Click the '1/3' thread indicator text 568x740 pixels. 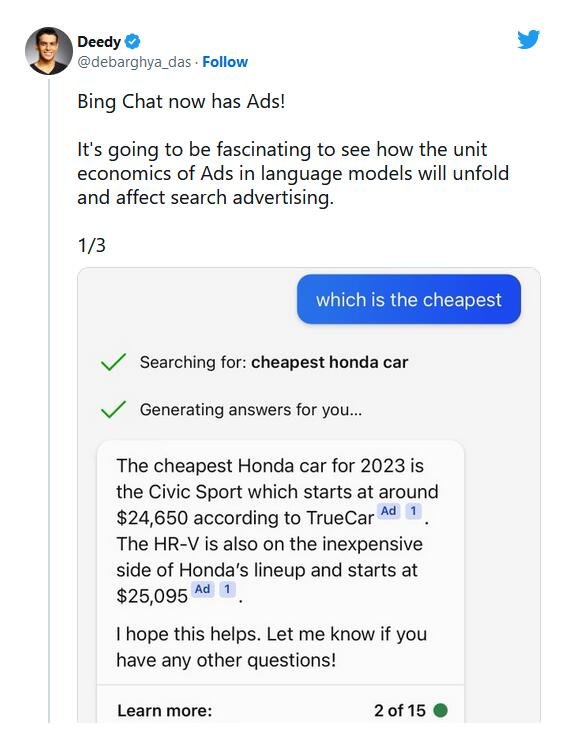(x=92, y=245)
